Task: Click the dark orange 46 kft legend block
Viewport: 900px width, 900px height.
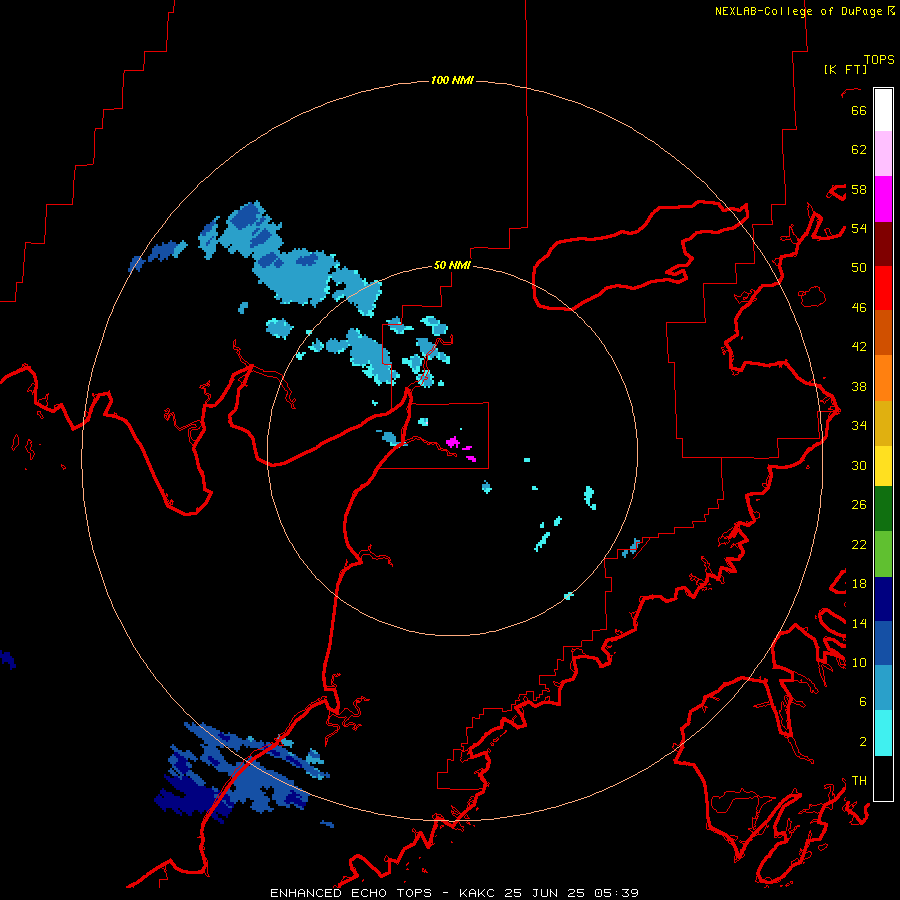Action: coord(883,333)
